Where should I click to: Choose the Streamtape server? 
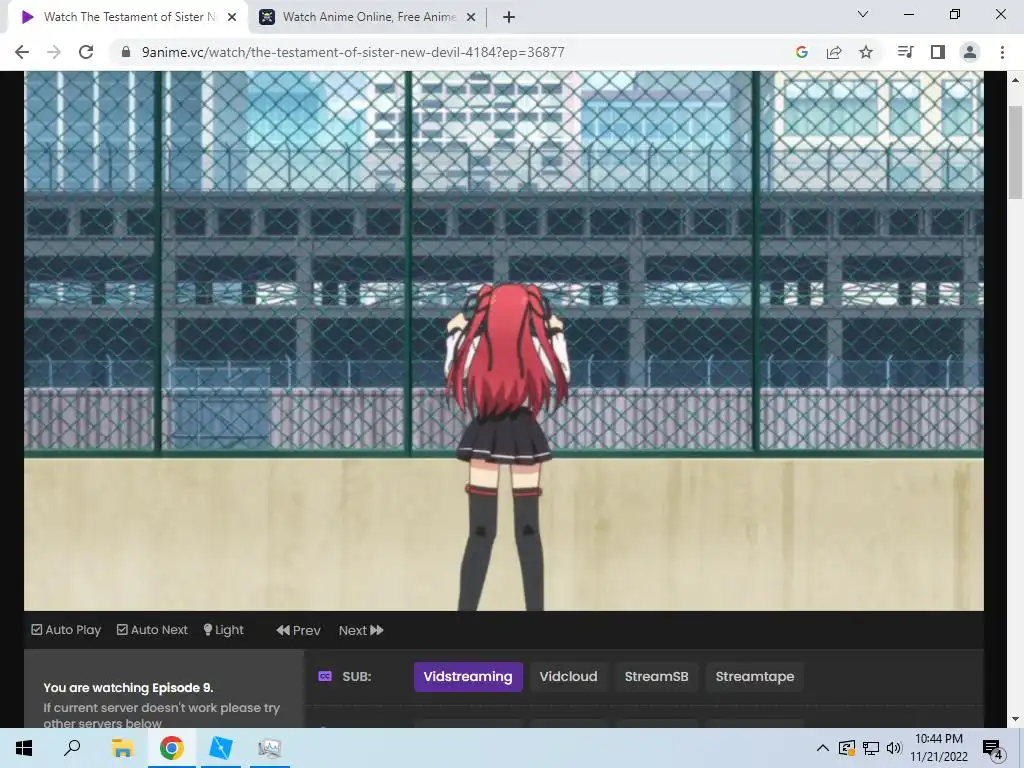pos(755,677)
